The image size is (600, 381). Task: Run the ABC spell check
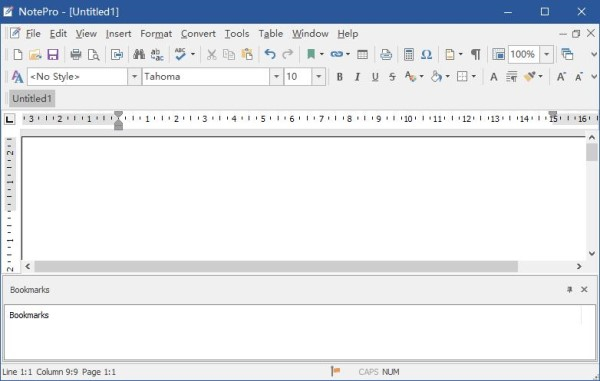(x=180, y=54)
